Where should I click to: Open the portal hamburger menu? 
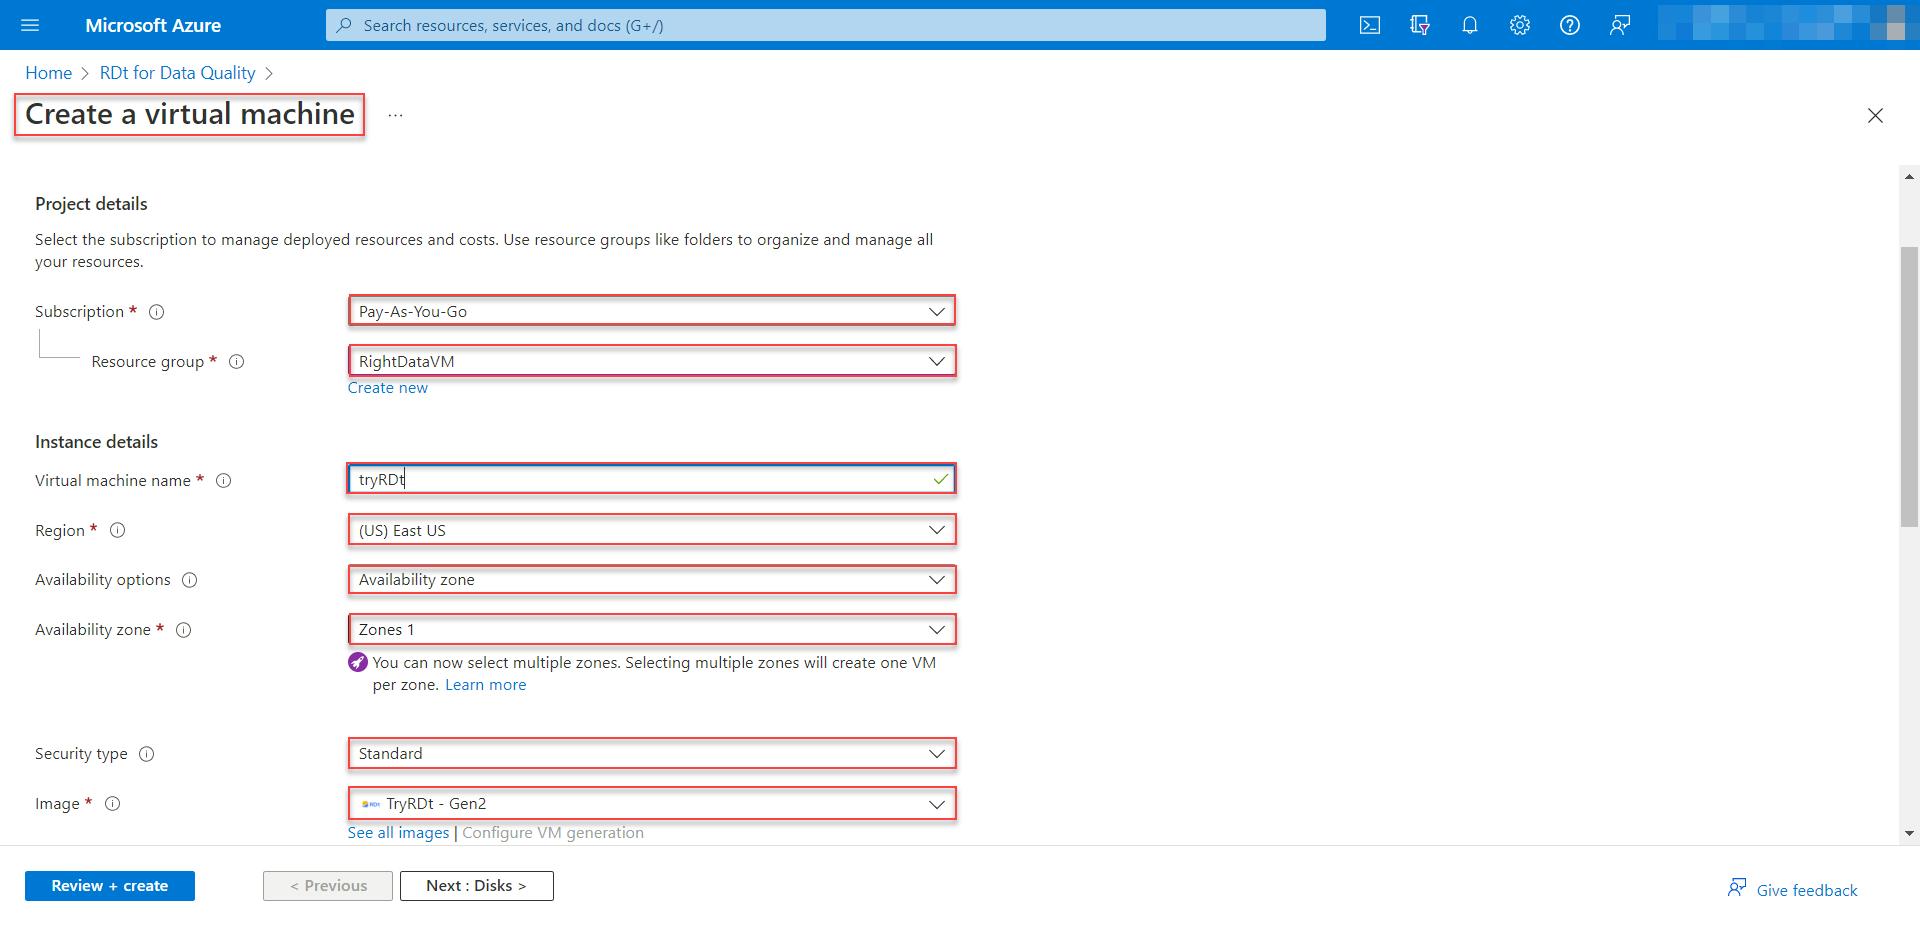click(x=30, y=25)
